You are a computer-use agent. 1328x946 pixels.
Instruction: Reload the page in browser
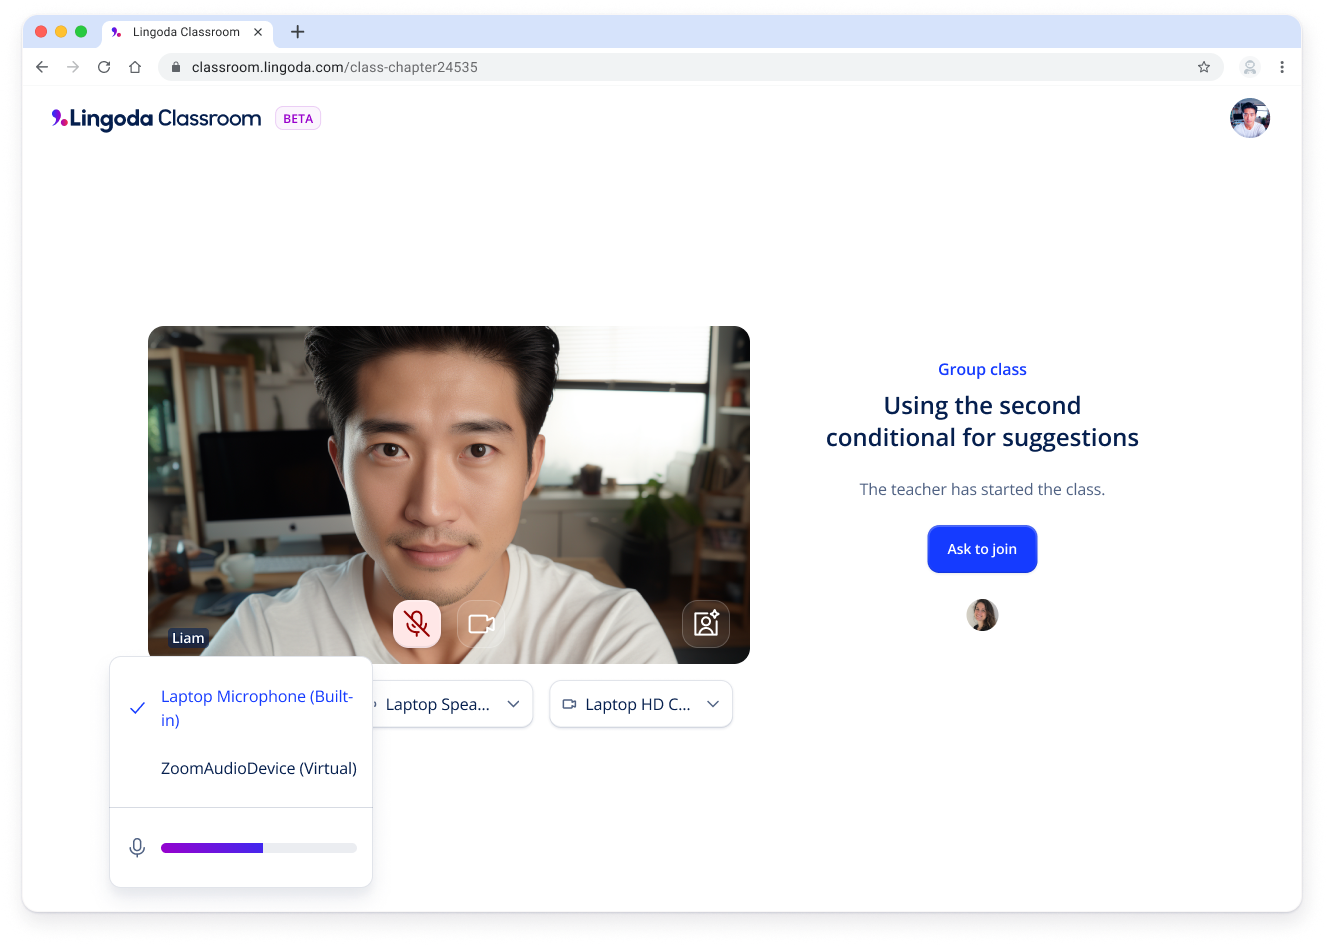pyautogui.click(x=104, y=67)
